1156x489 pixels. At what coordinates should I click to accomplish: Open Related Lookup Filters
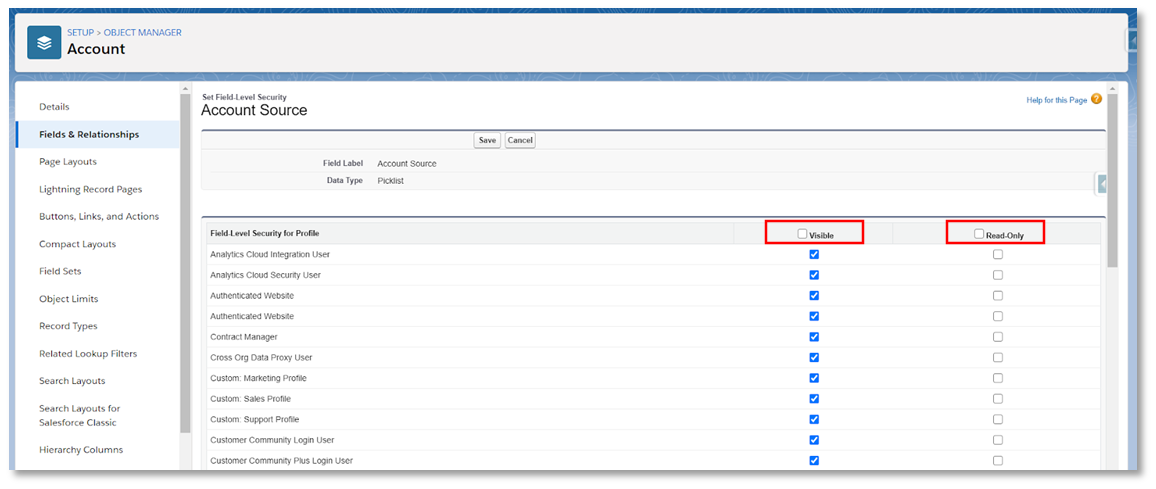(88, 354)
